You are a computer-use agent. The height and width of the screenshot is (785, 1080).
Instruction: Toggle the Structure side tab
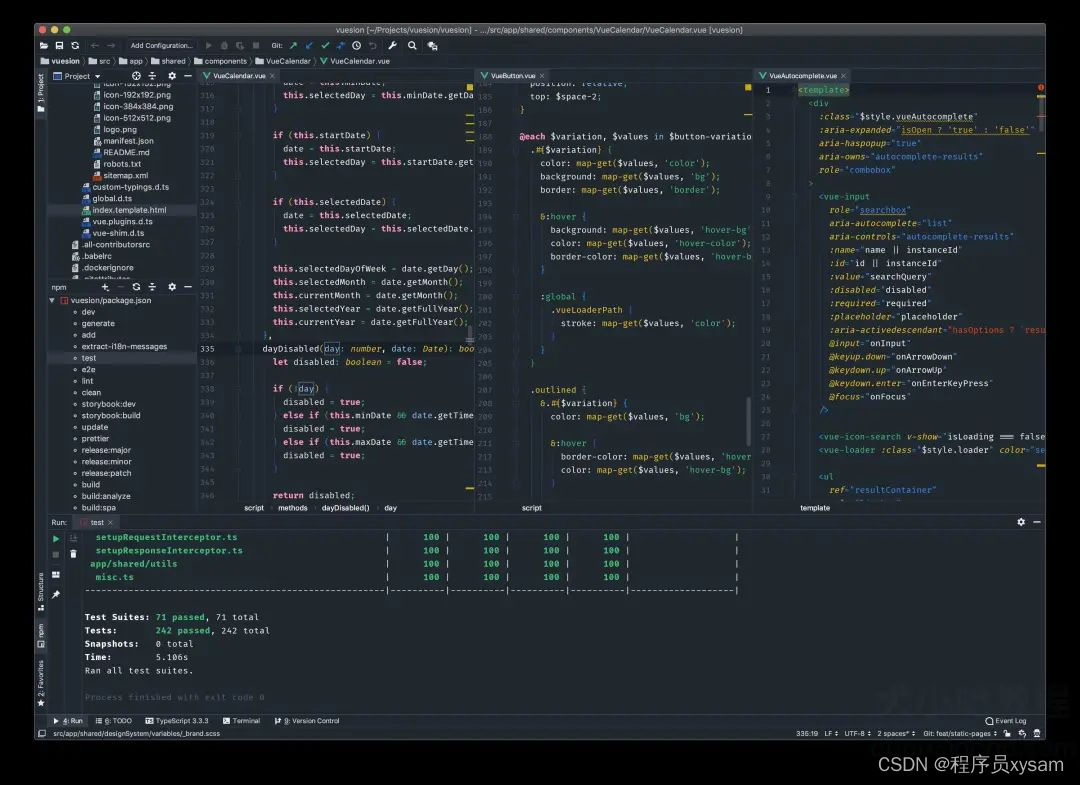[x=41, y=591]
